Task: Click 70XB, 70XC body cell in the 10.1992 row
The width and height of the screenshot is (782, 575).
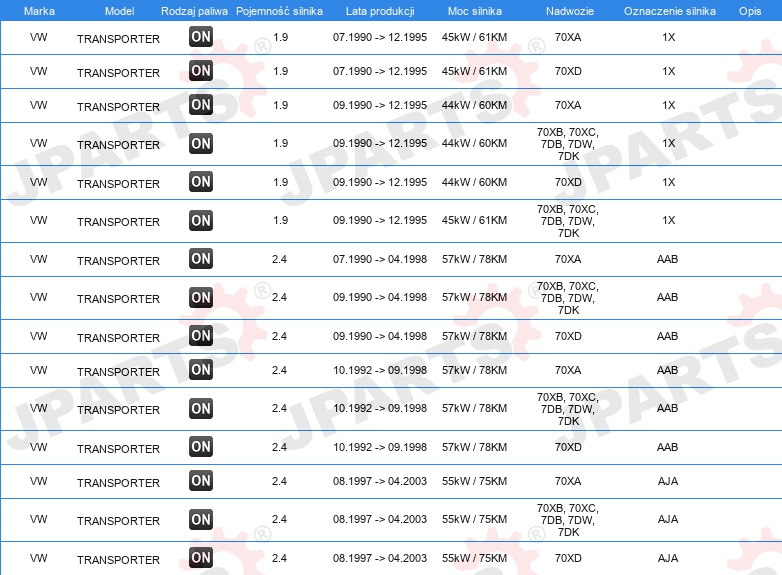Action: 568,409
